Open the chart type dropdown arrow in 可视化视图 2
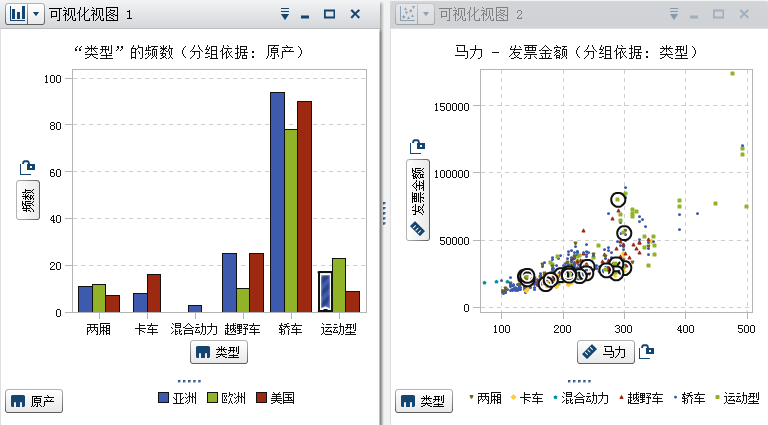The height and width of the screenshot is (425, 768). [x=426, y=14]
